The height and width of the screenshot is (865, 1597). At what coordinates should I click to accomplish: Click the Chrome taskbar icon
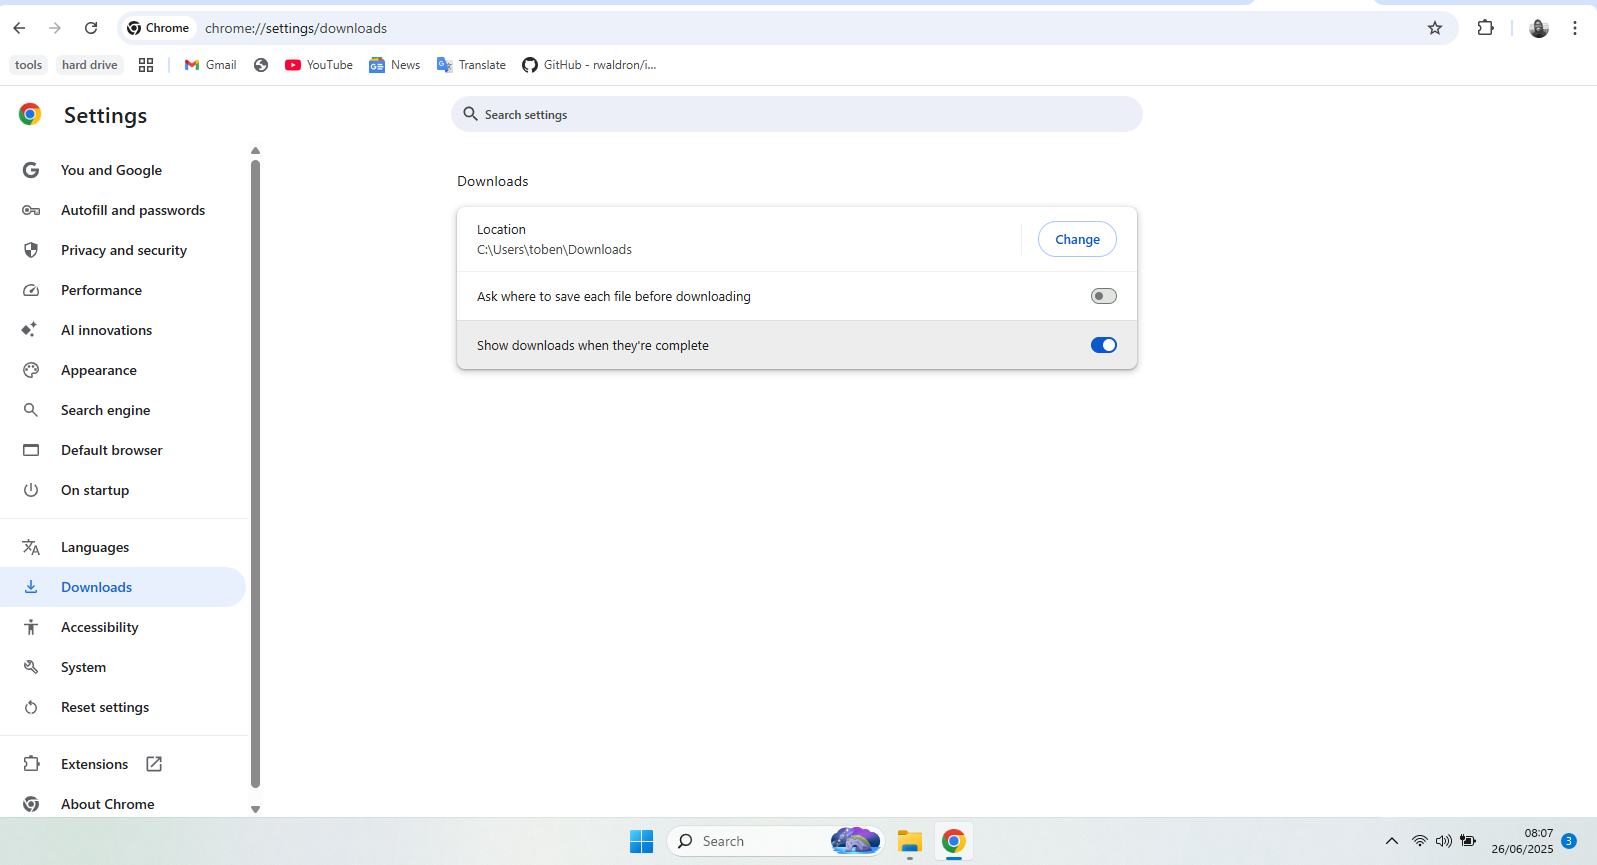[x=954, y=841]
